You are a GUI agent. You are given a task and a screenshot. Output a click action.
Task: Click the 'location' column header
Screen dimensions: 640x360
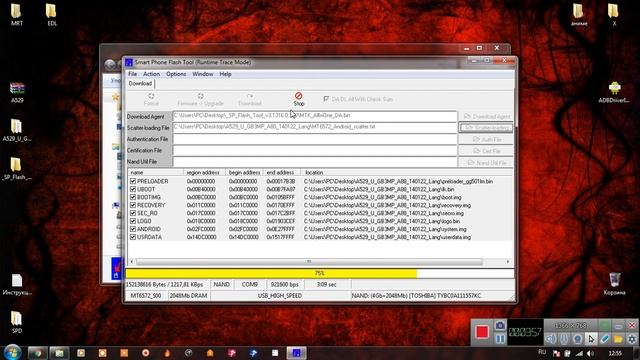[406, 173]
